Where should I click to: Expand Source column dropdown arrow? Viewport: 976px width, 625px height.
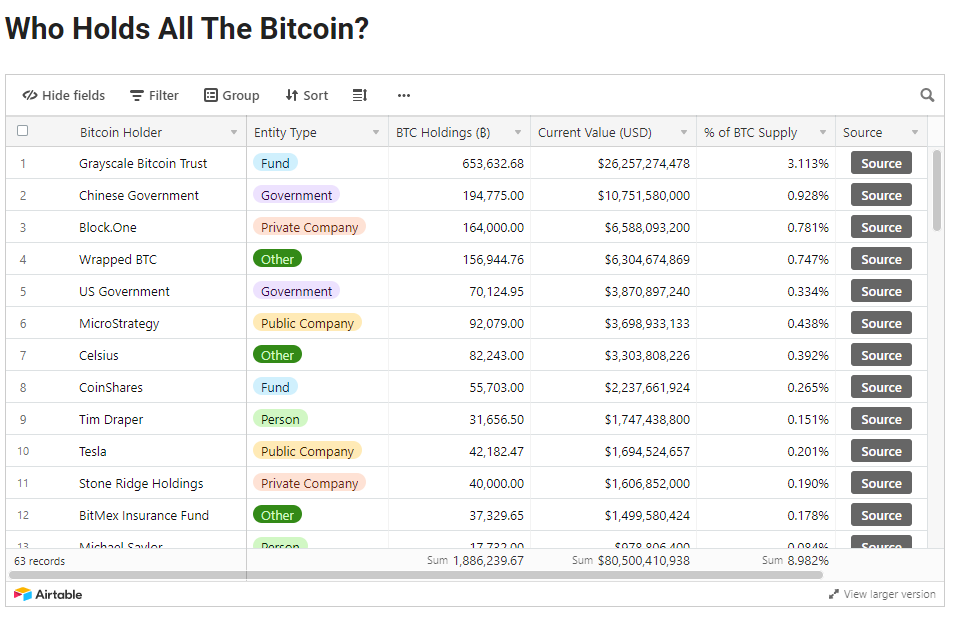[x=915, y=133]
